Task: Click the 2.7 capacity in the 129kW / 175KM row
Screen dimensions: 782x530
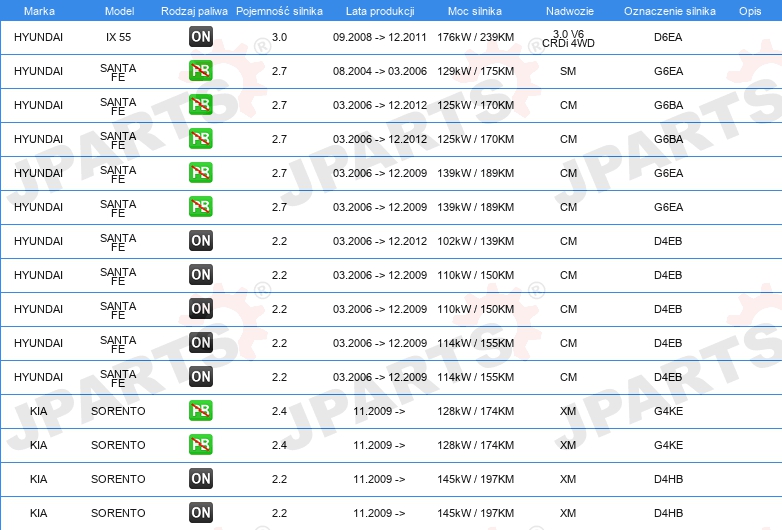Action: click(x=279, y=71)
